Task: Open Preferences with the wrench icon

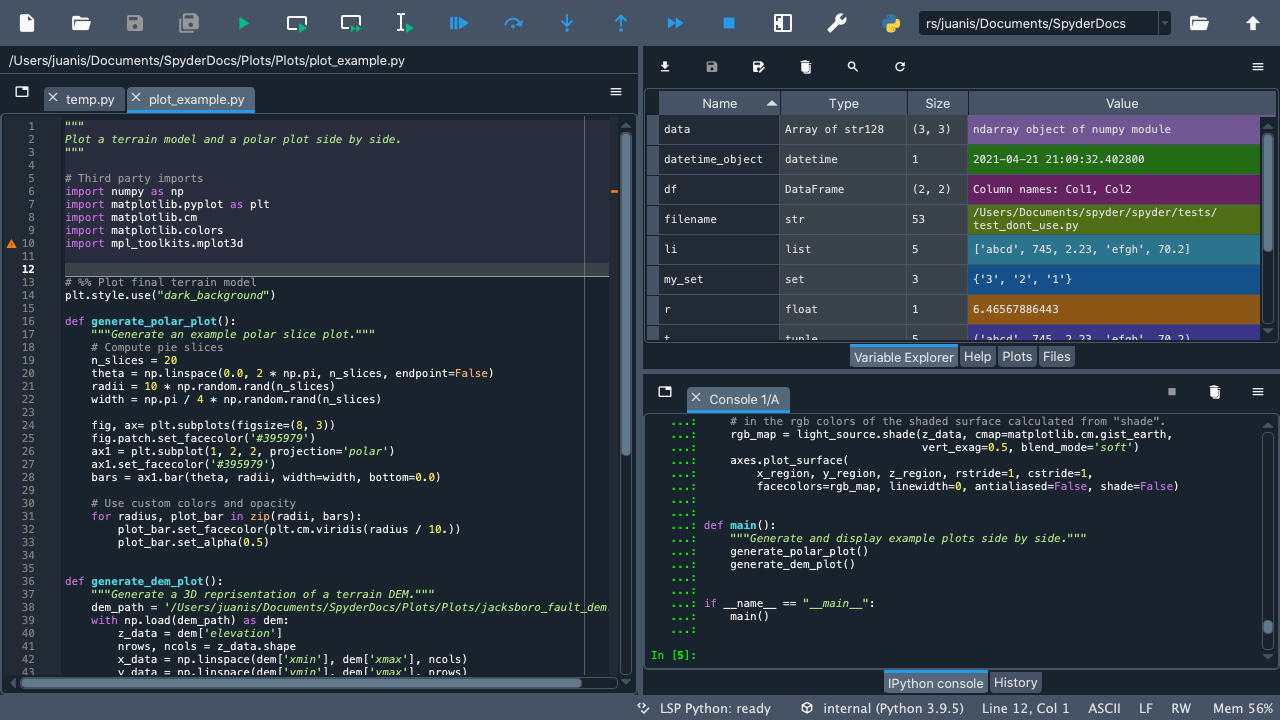Action: pyautogui.click(x=837, y=23)
